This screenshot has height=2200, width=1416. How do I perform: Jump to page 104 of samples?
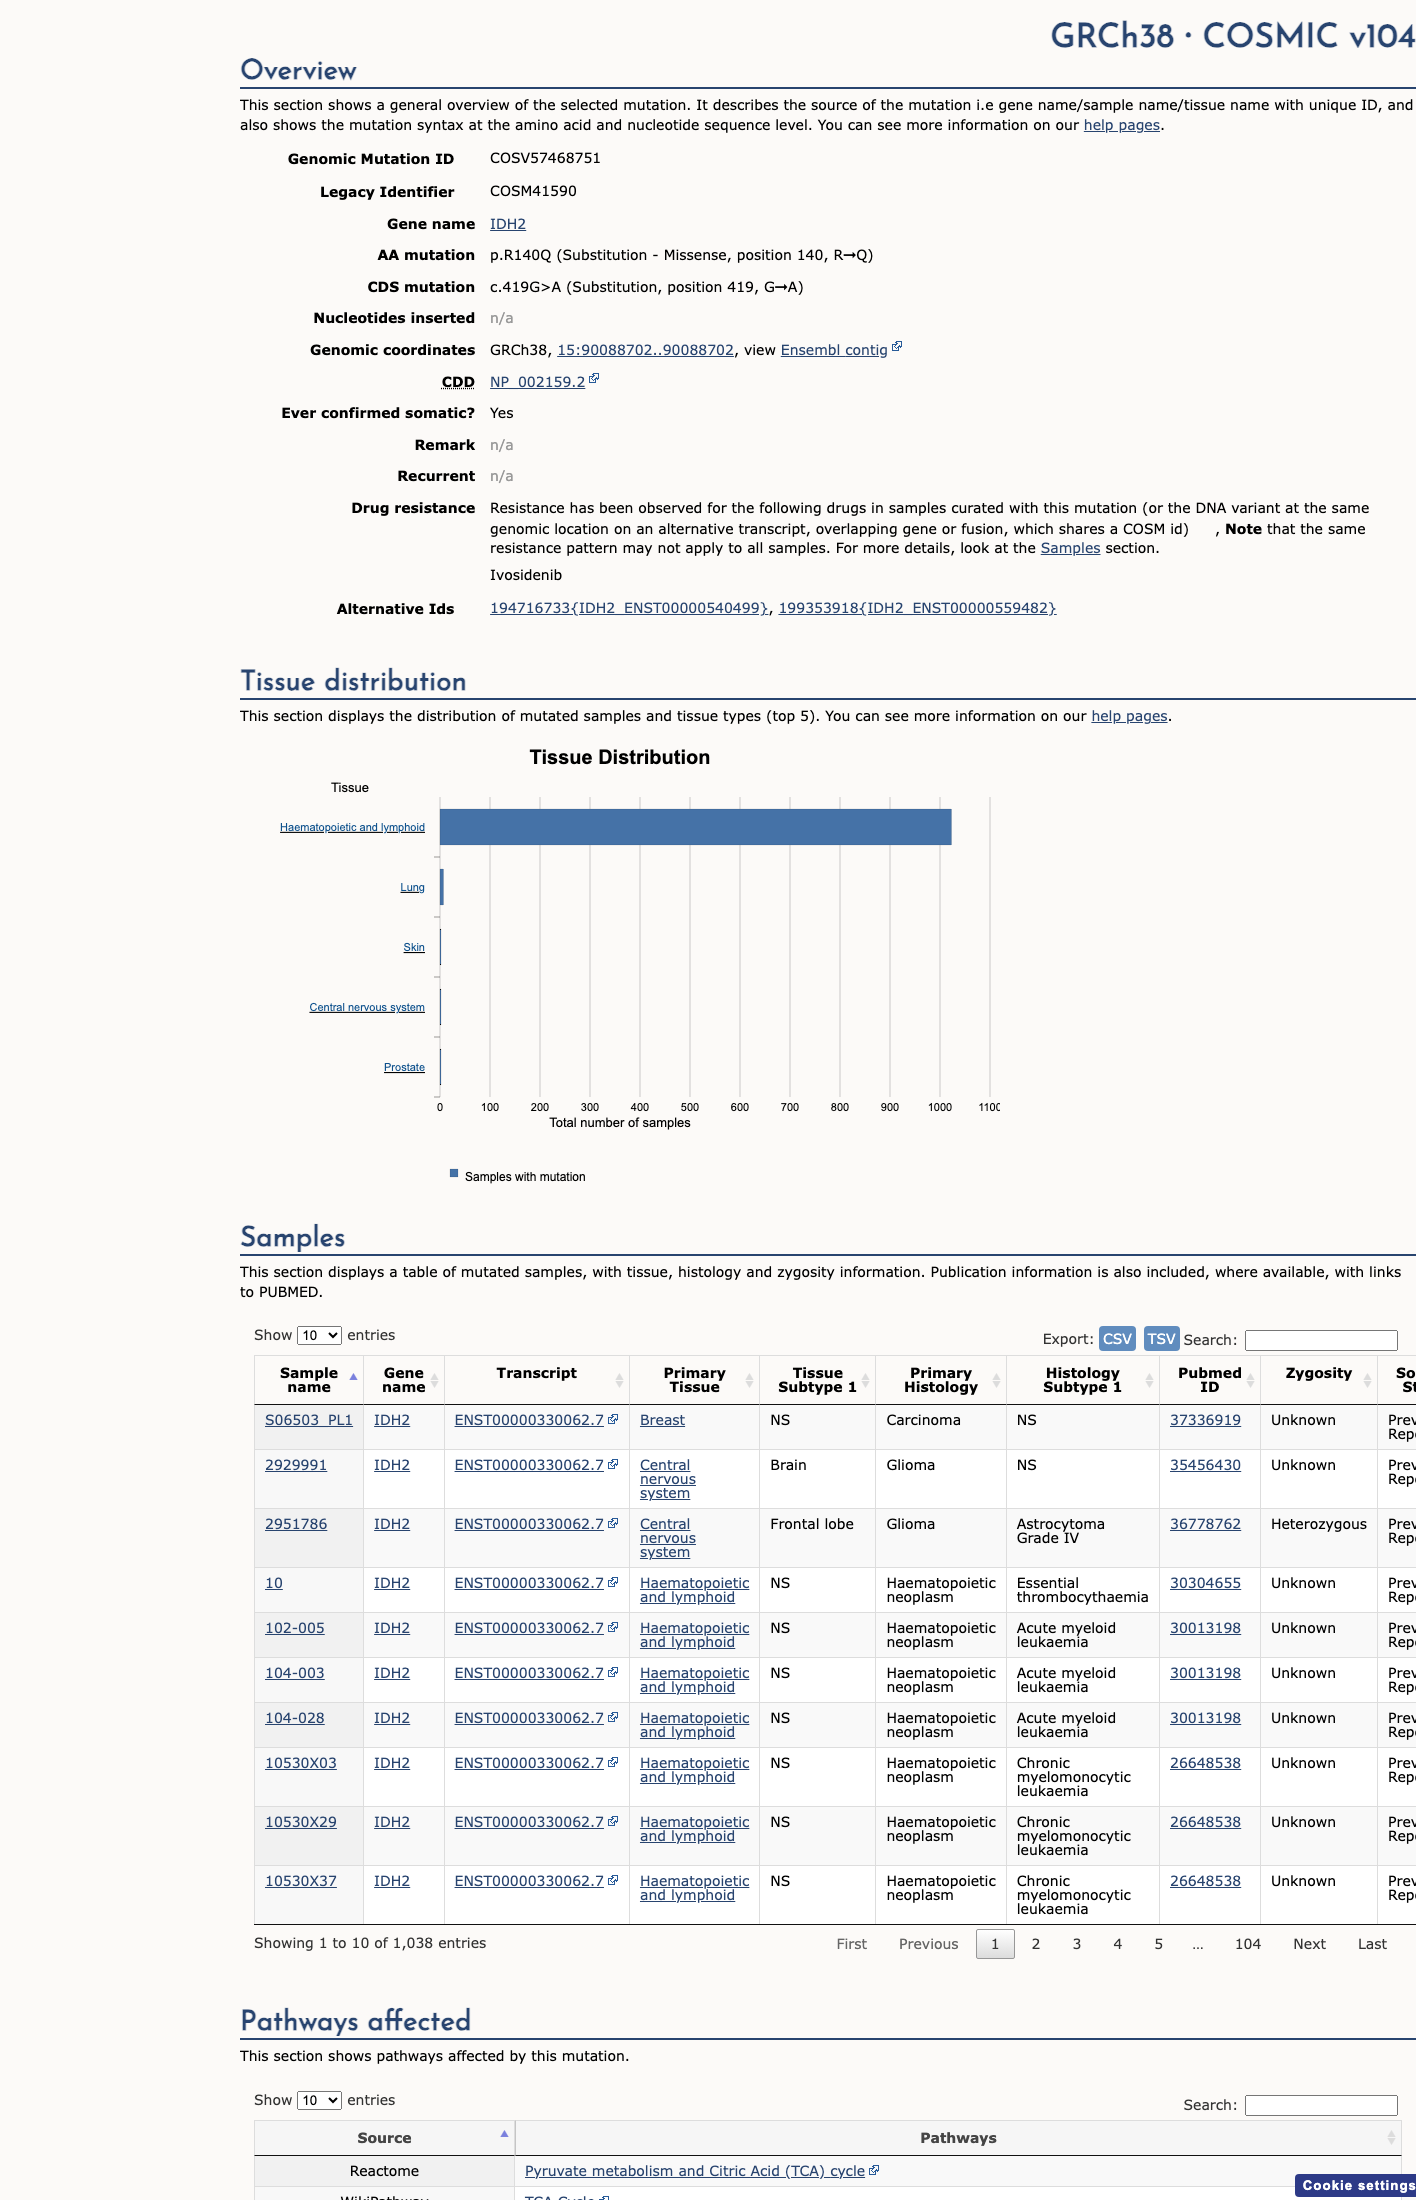[1248, 1944]
